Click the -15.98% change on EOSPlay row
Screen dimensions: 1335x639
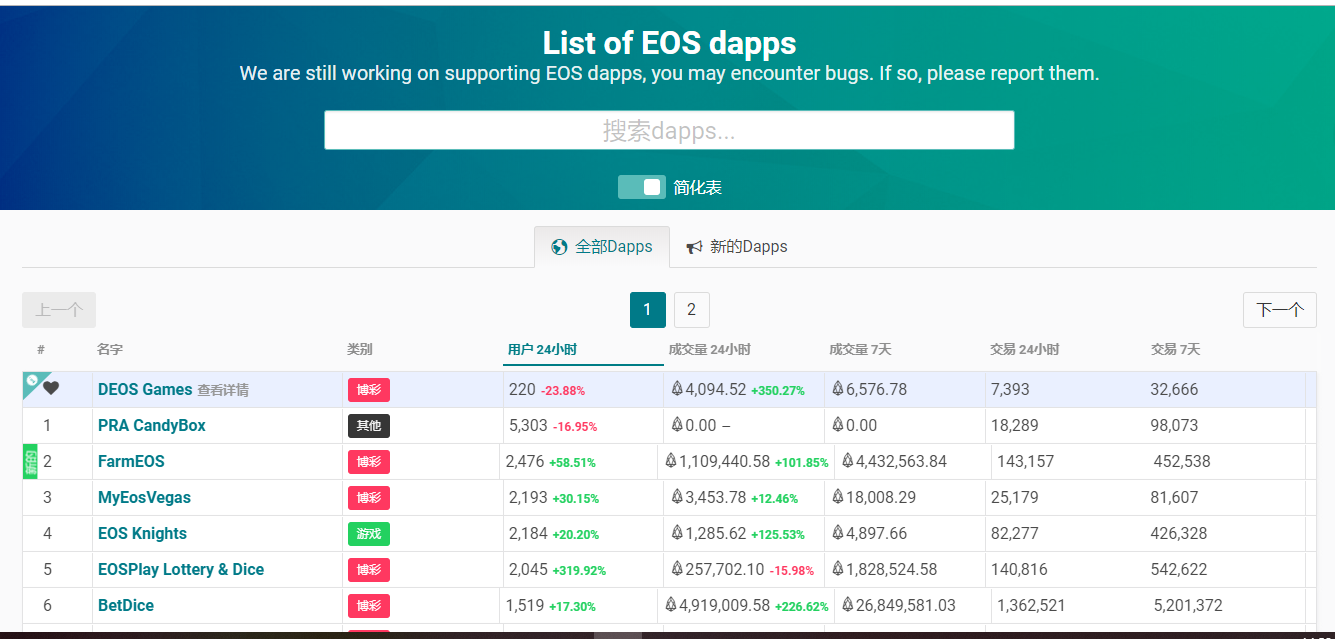792,571
